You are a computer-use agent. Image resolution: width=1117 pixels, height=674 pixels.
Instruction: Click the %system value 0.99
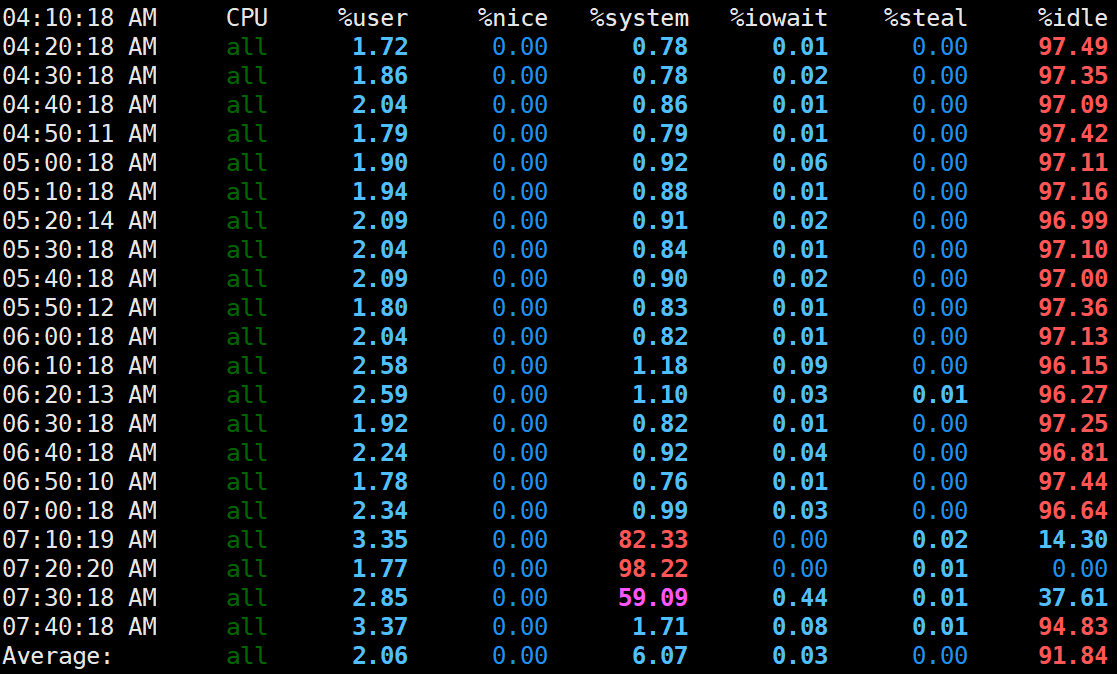click(660, 511)
